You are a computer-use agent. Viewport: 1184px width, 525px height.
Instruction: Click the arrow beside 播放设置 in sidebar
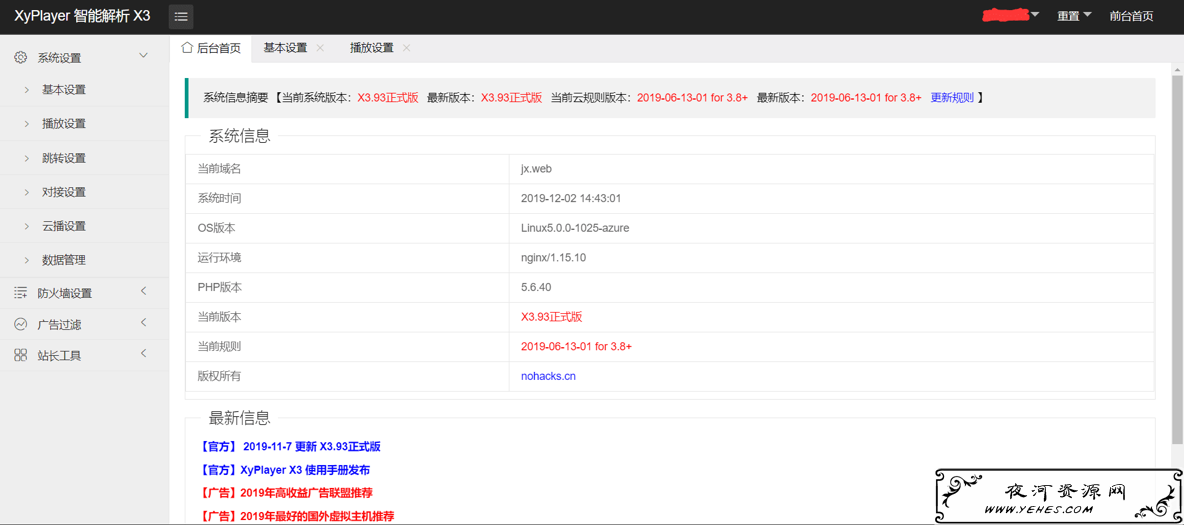pos(26,124)
